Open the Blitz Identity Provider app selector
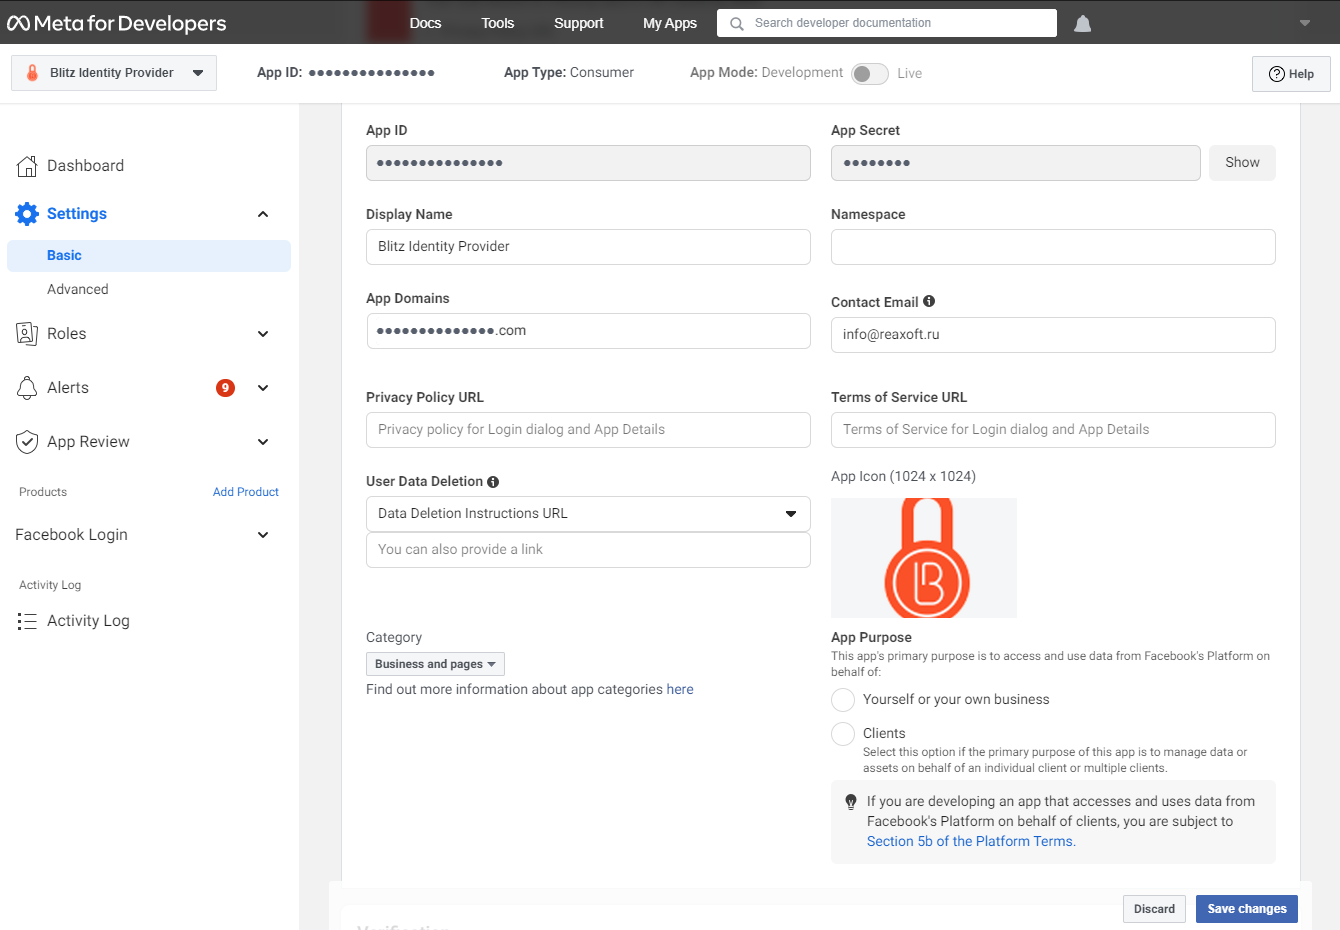This screenshot has height=930, width=1340. (114, 73)
